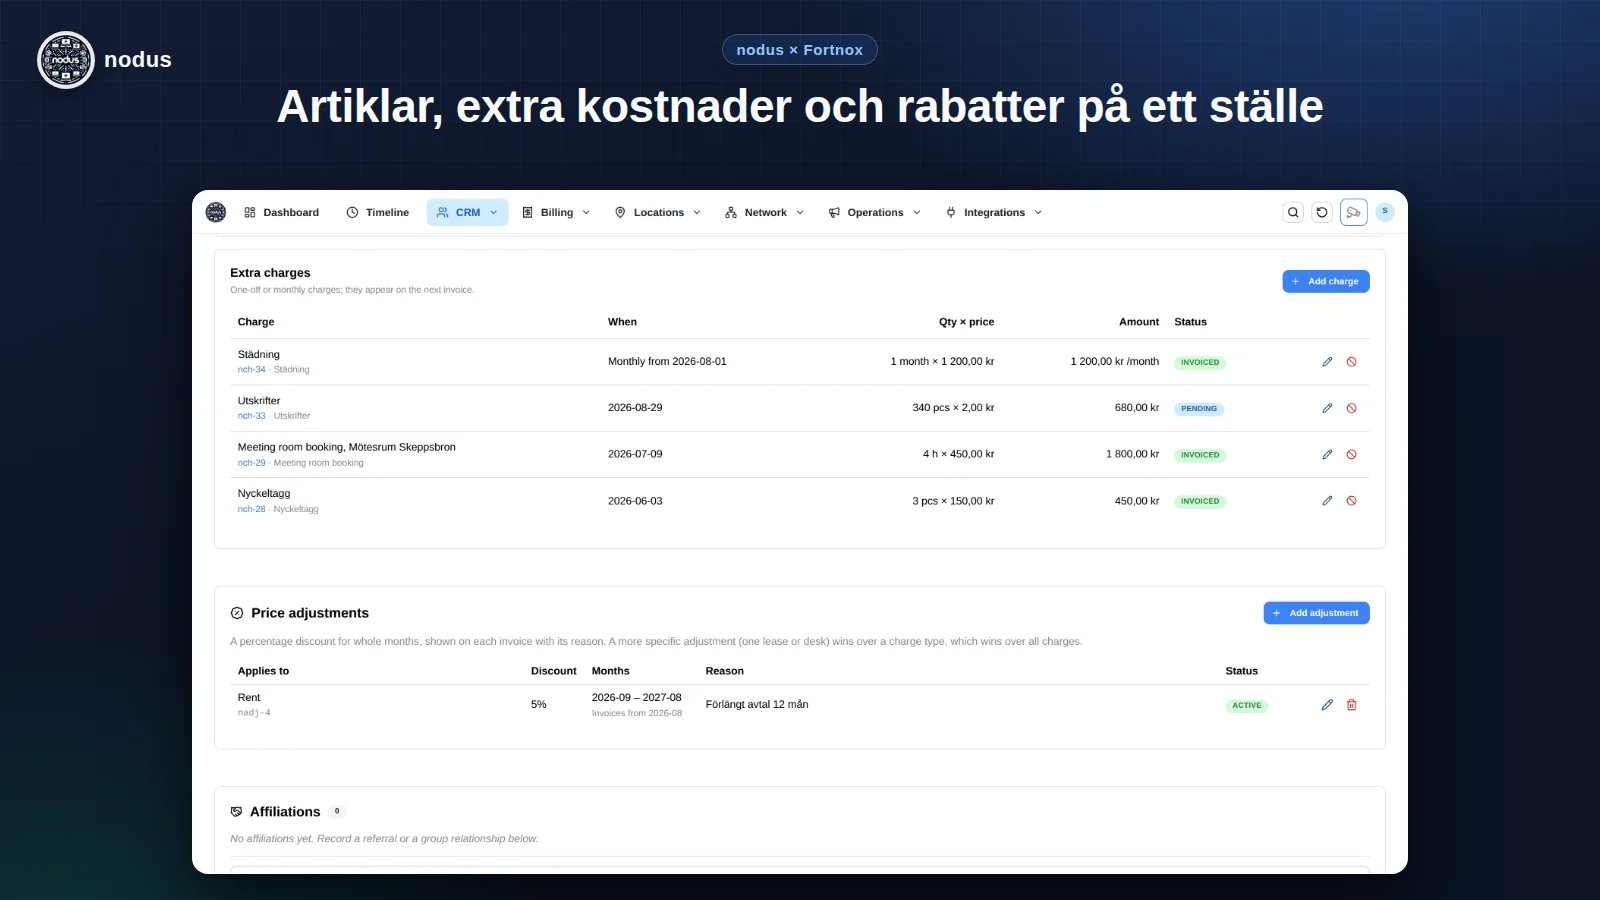Click the 5% discount value for Rent
The height and width of the screenshot is (900, 1600).
point(539,705)
